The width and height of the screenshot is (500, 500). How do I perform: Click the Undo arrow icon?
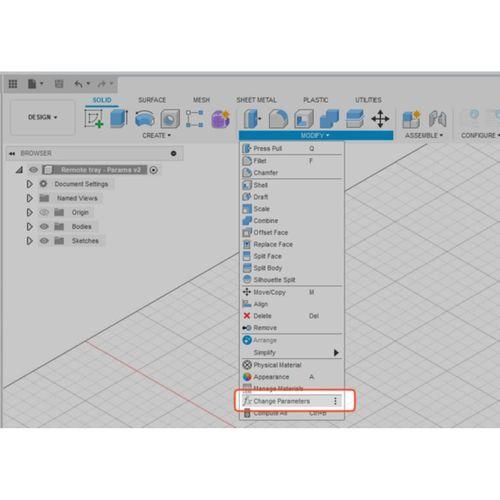(78, 84)
